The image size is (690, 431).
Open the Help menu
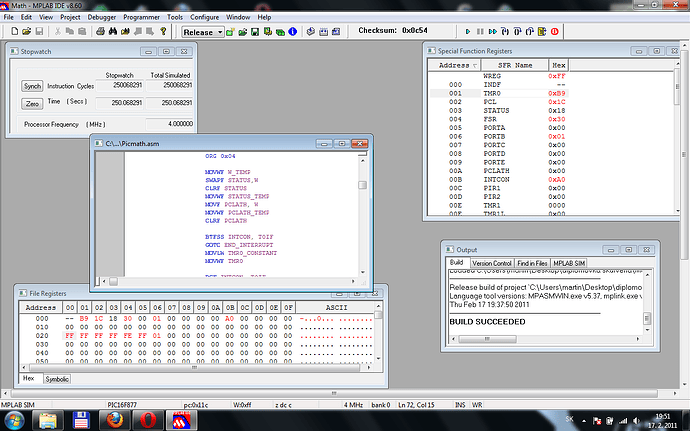(264, 17)
